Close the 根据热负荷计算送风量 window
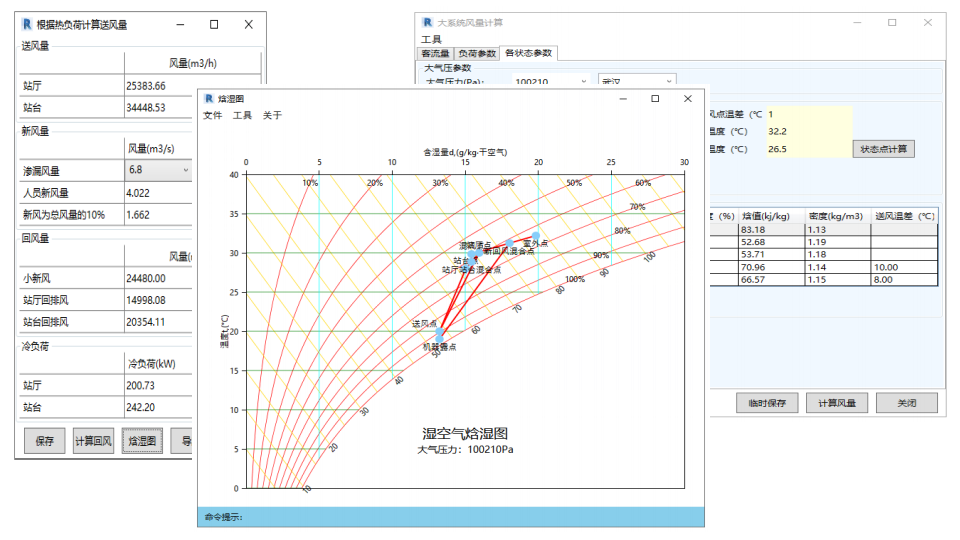960x540 pixels. (x=249, y=24)
